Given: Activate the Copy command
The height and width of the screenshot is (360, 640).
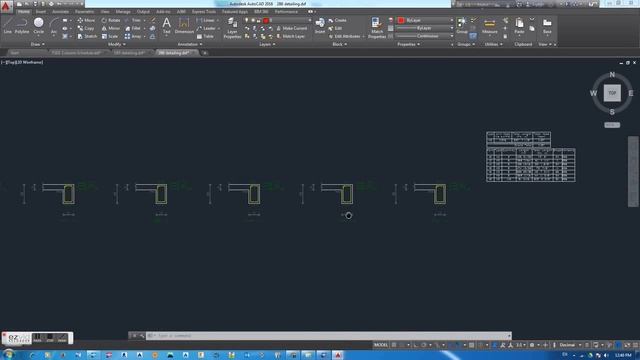Looking at the screenshot, I should 86,28.
